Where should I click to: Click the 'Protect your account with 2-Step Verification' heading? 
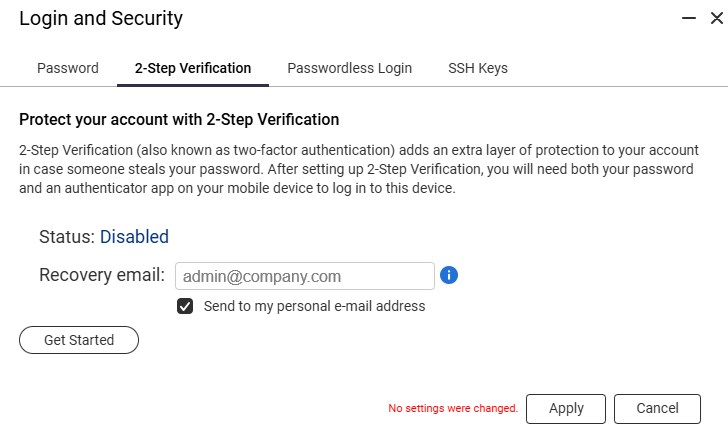click(179, 120)
